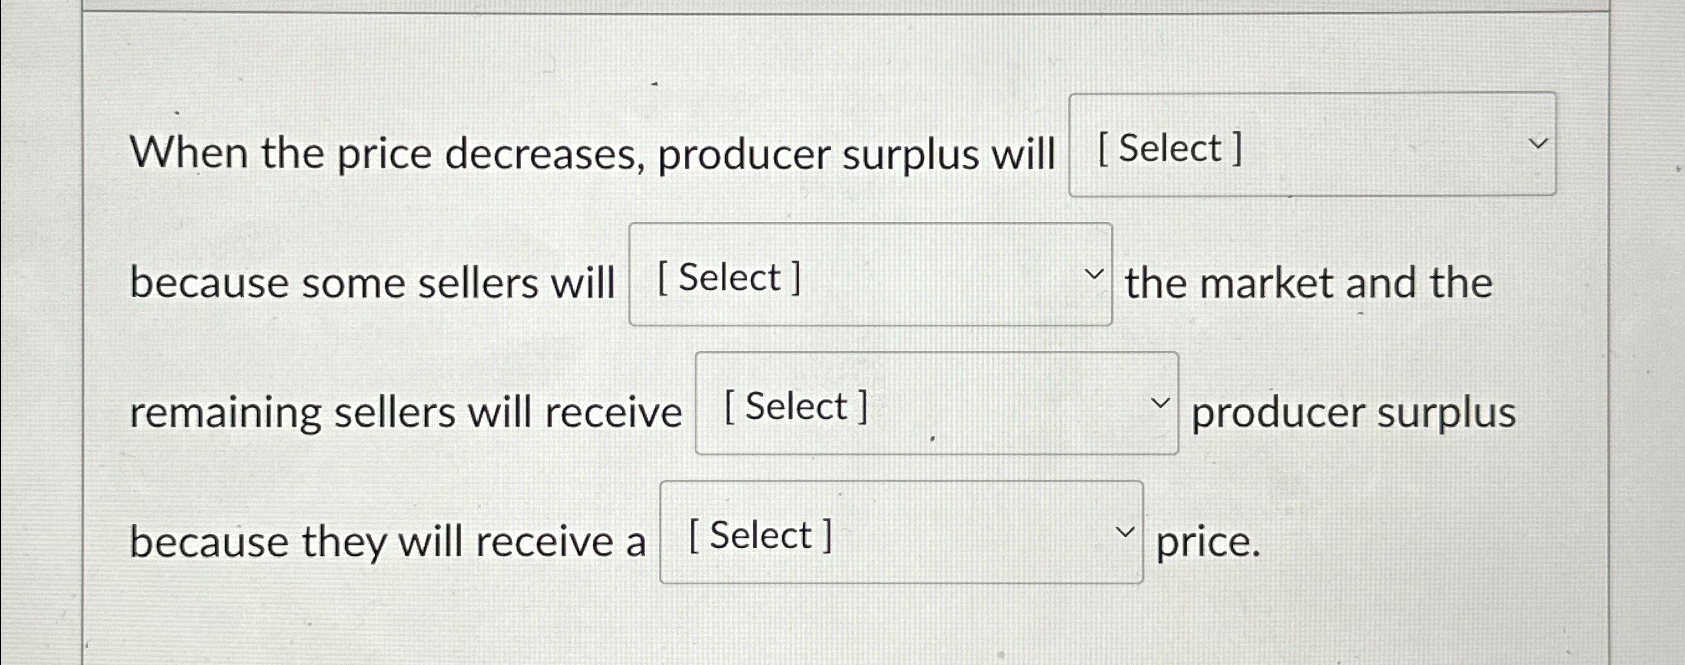
Task: Click the phrase 'remaining sellers will receive'
Action: [405, 411]
